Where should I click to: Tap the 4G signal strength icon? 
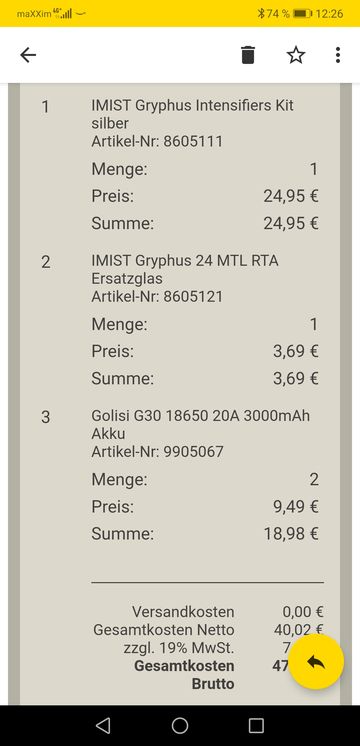63,13
